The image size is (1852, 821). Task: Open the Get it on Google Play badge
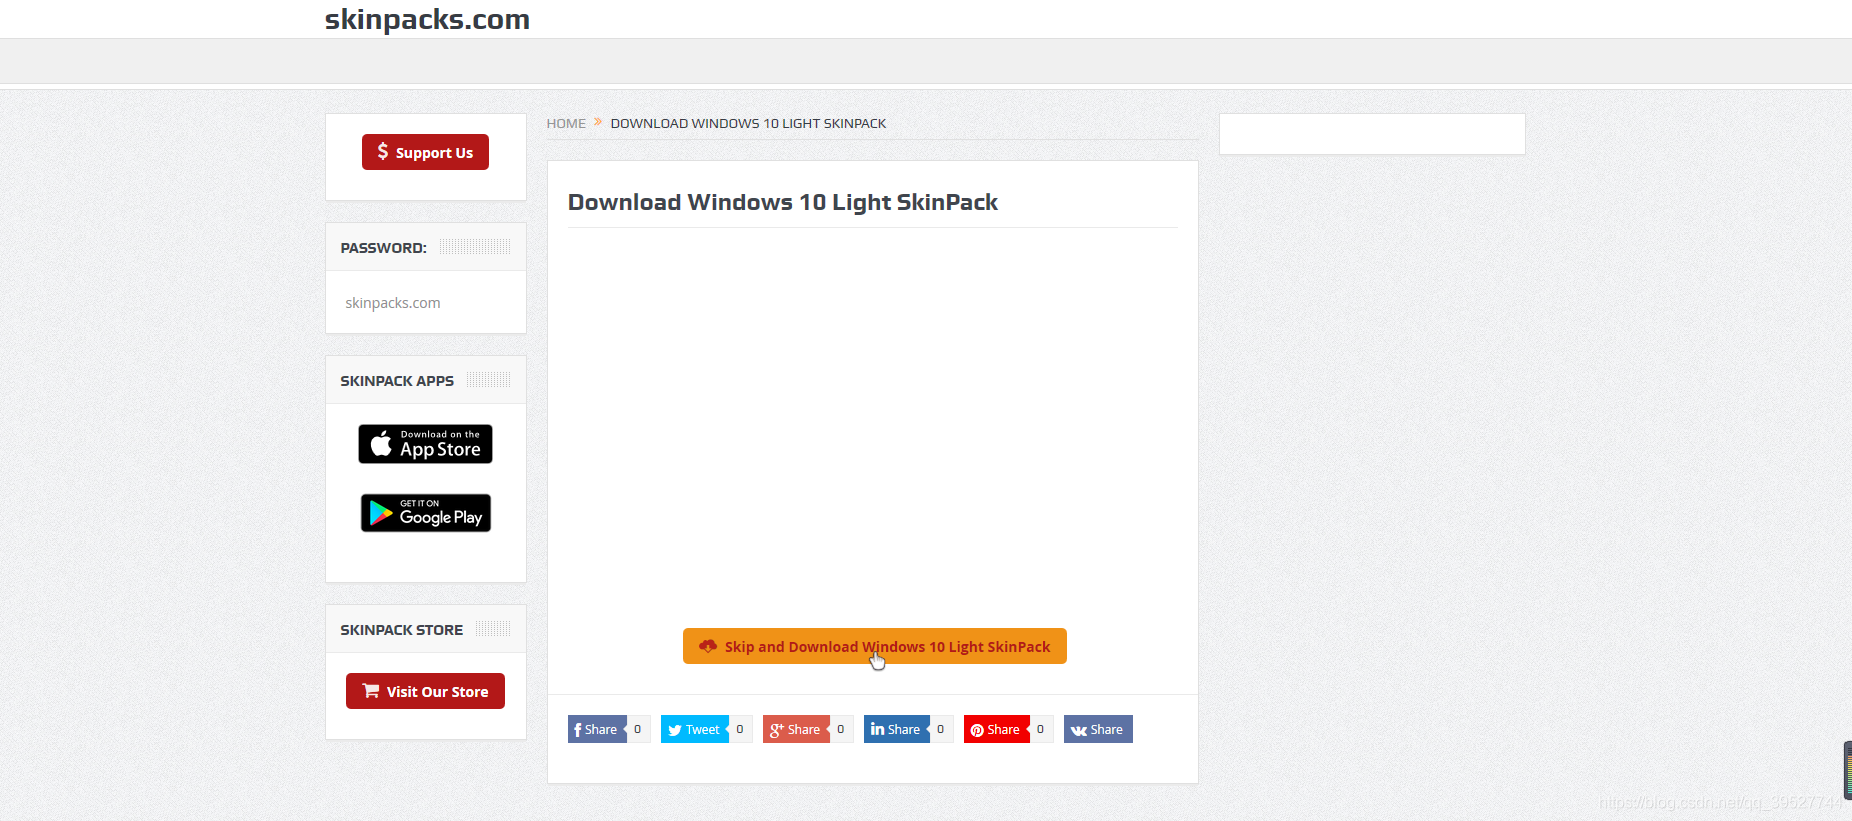pos(425,513)
